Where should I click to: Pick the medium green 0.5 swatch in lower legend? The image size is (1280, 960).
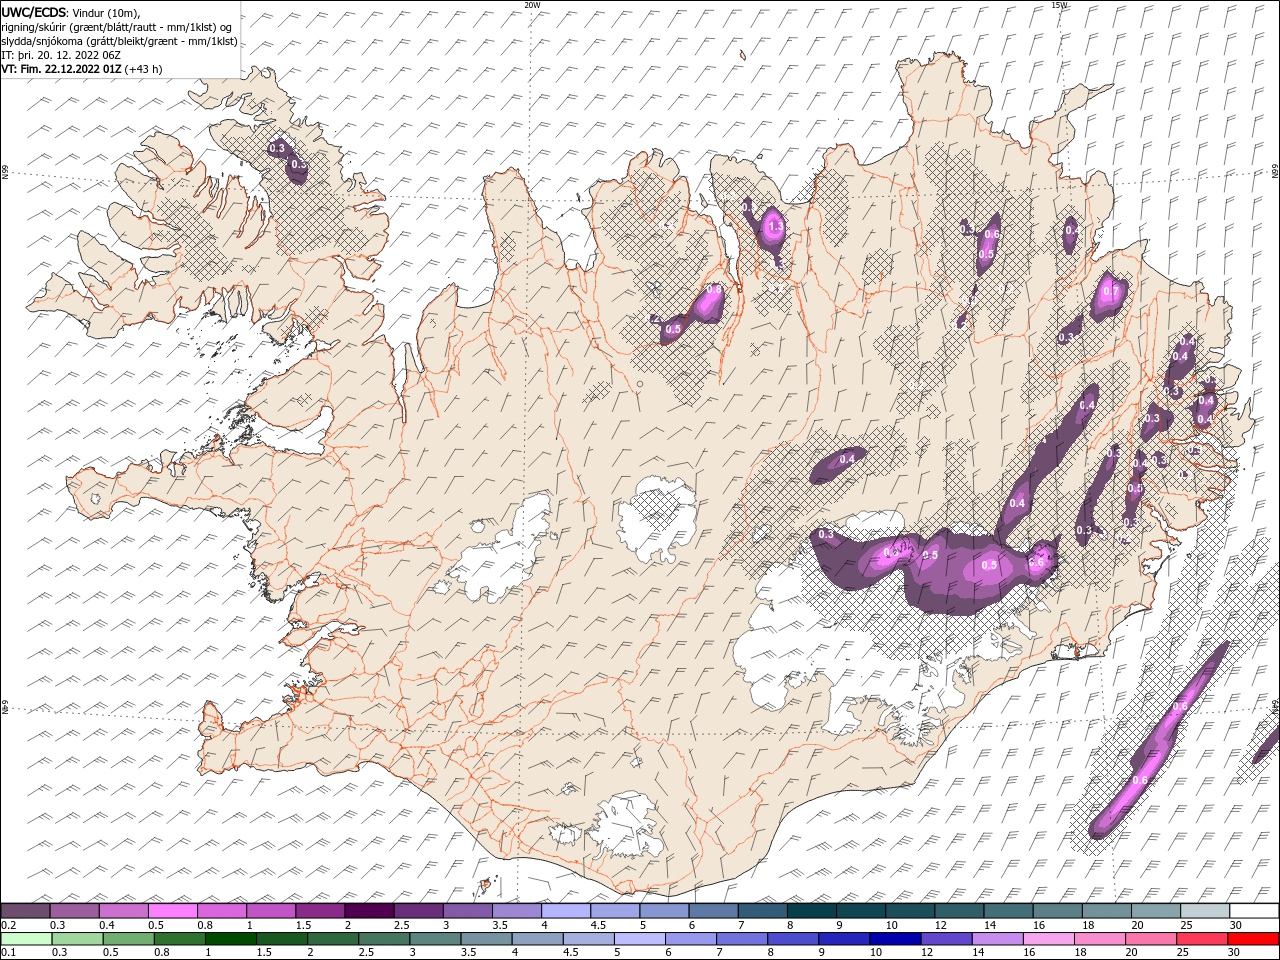(x=128, y=939)
